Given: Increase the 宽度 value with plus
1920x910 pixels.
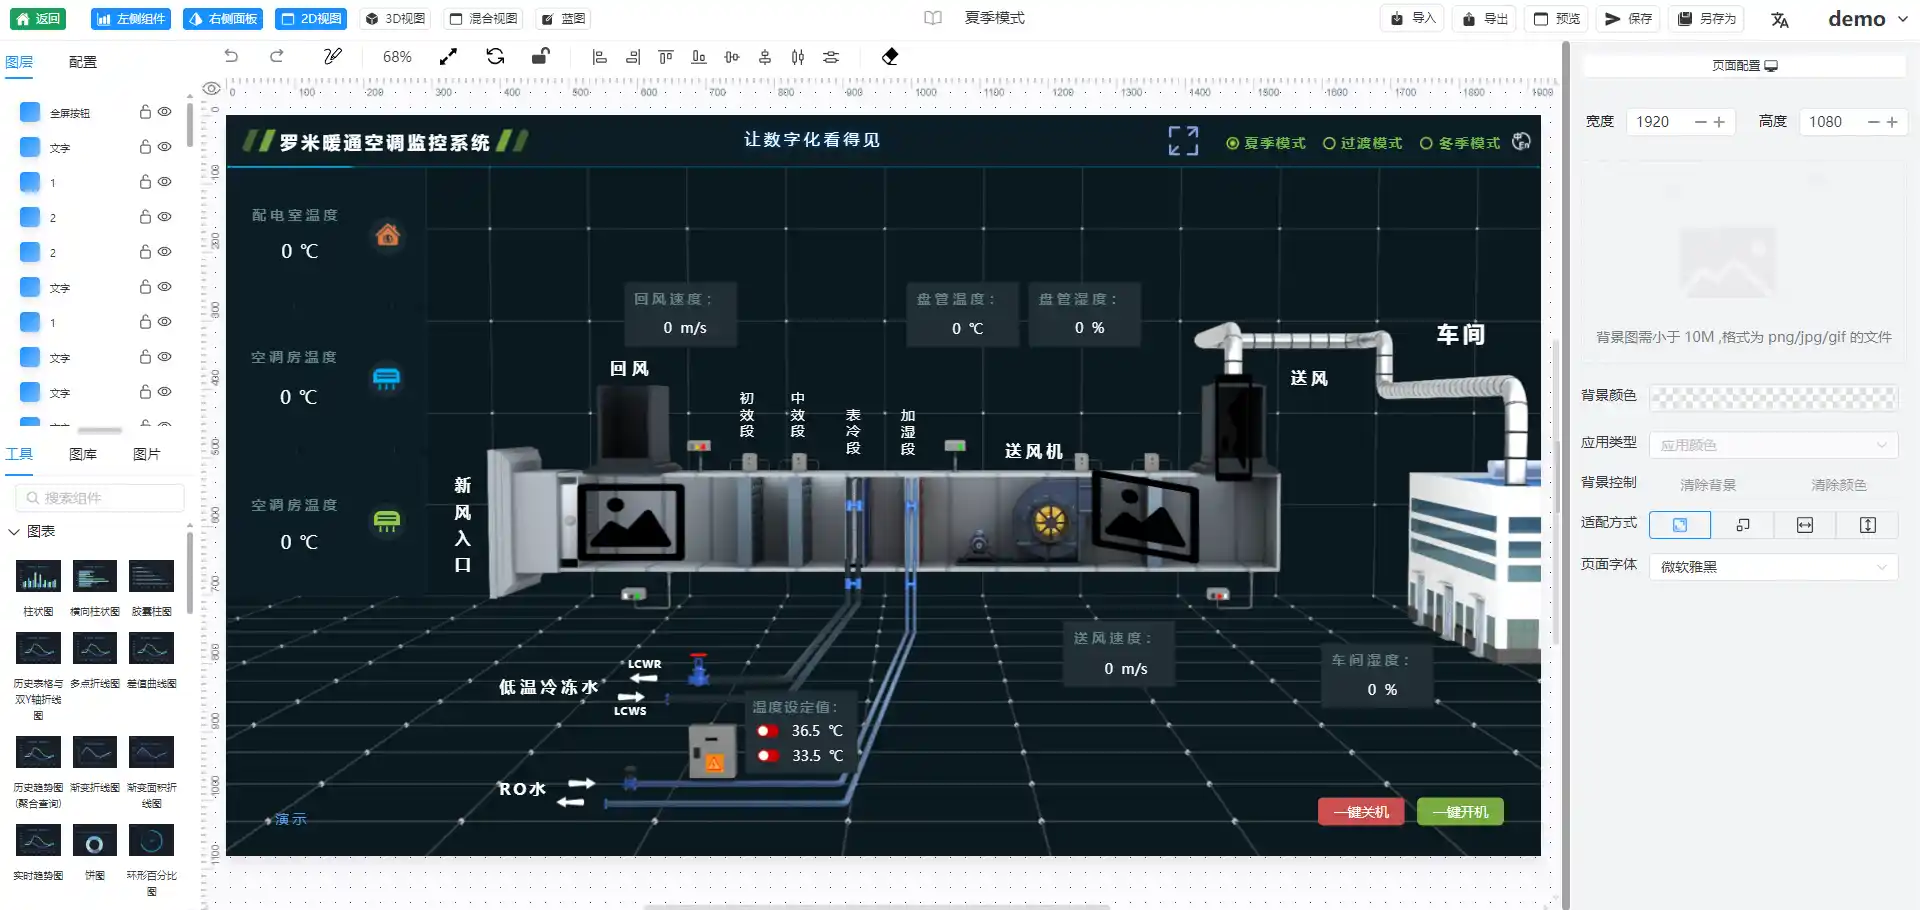Looking at the screenshot, I should [1719, 122].
